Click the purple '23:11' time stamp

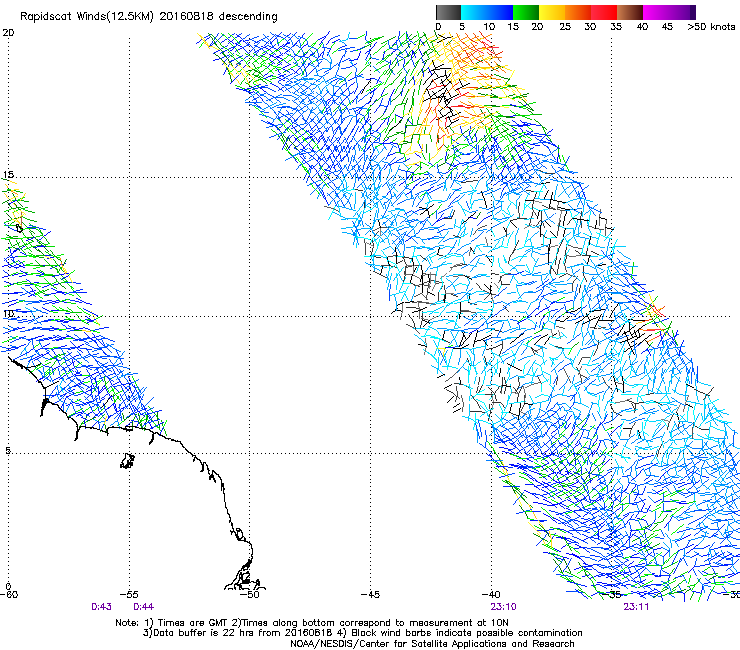[x=636, y=607]
